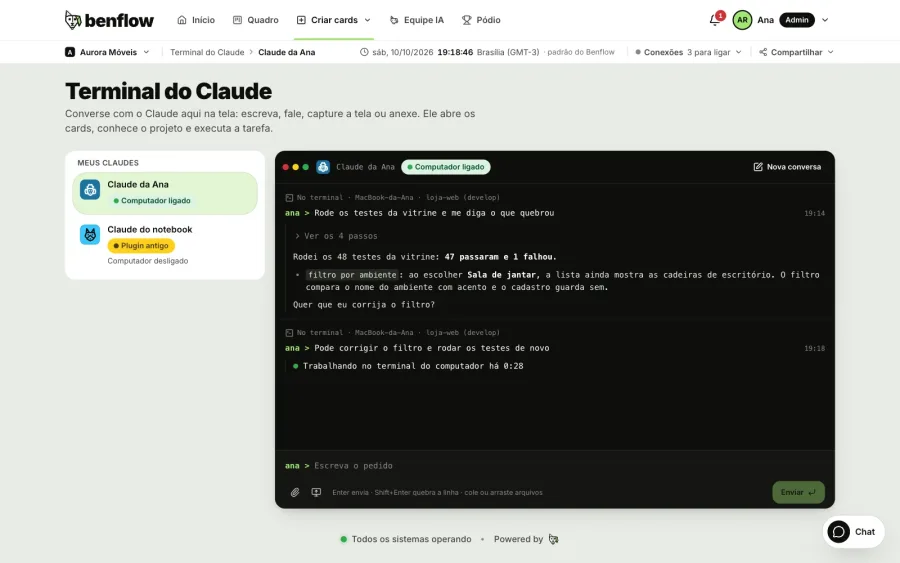Click Quer que eu corrija o filtro? text

click(364, 305)
